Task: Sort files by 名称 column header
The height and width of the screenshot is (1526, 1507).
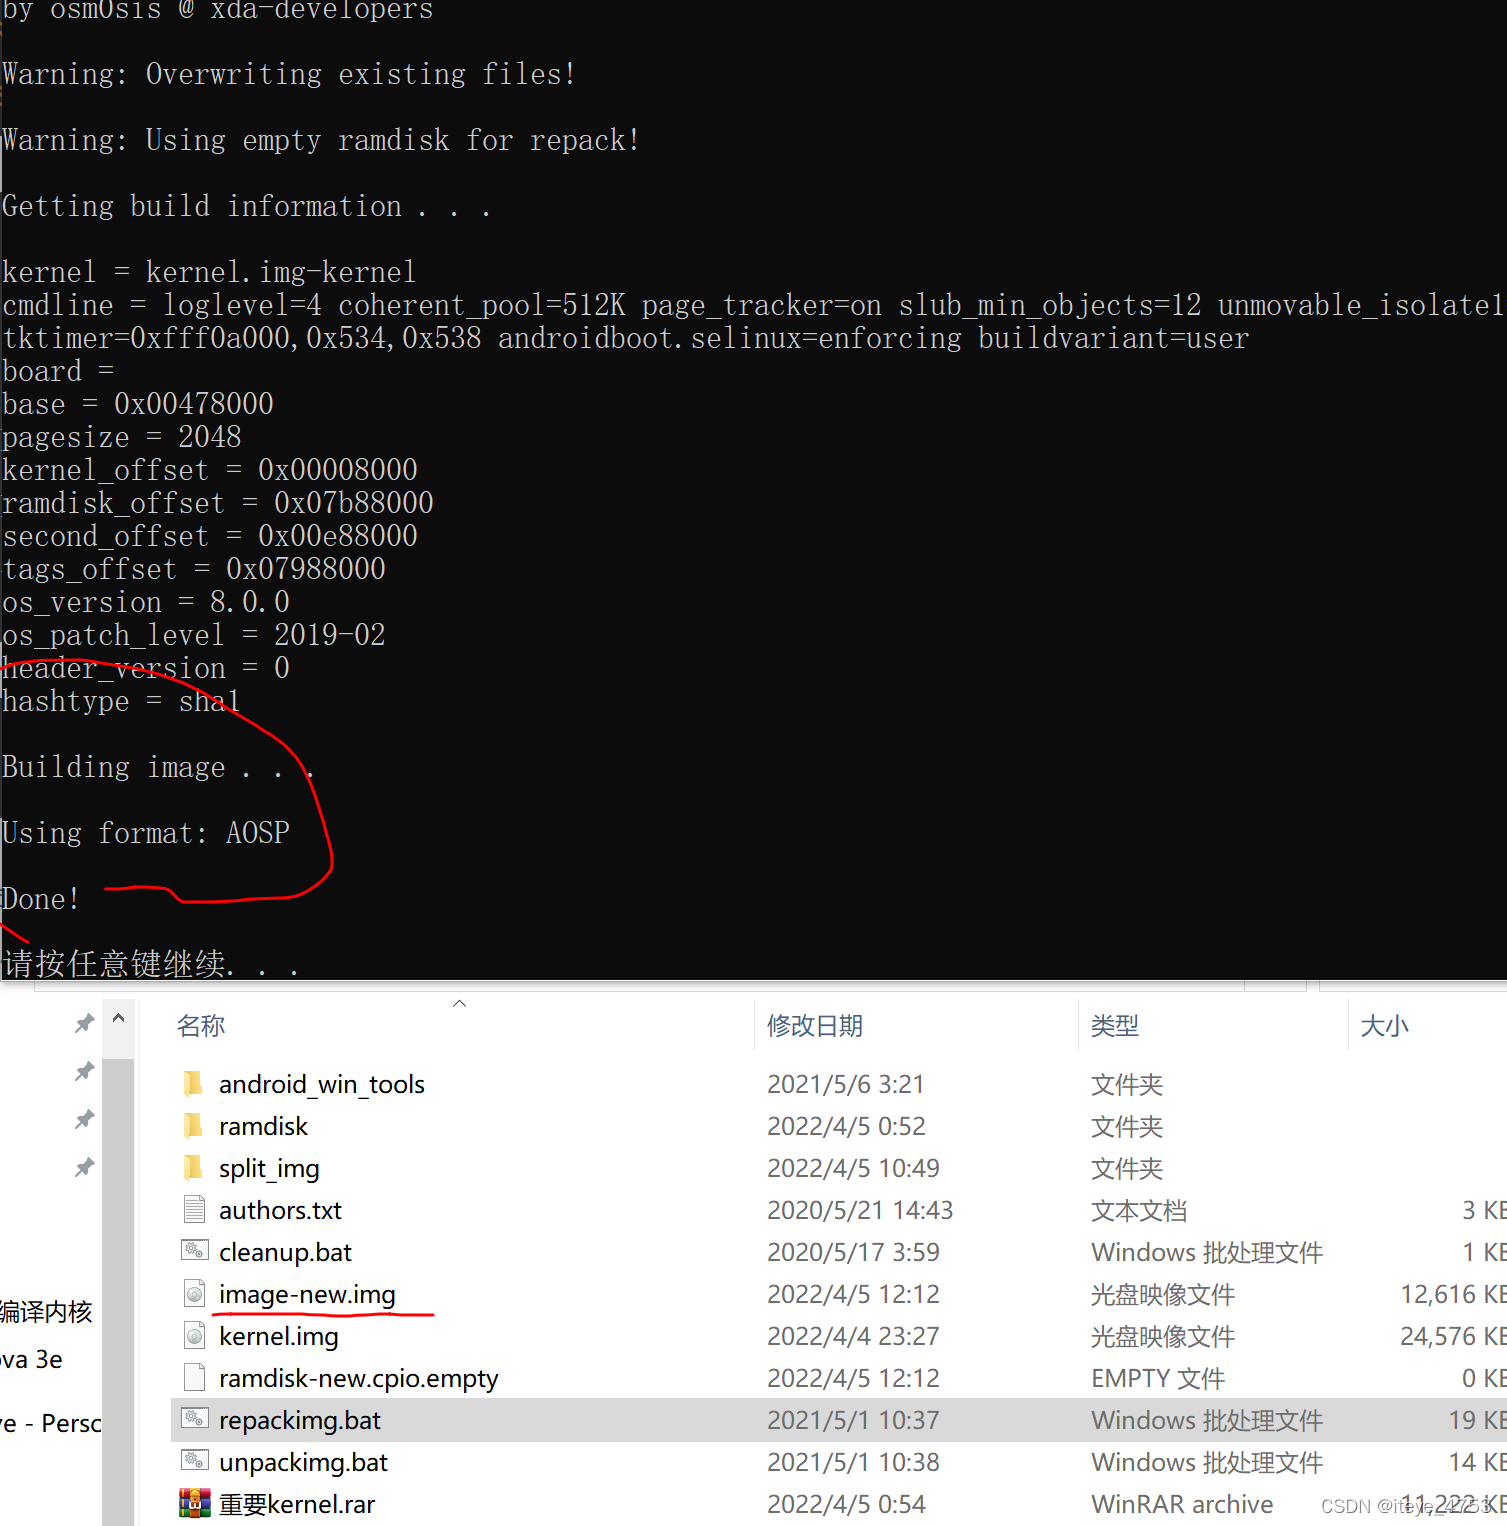Action: click(x=201, y=1026)
